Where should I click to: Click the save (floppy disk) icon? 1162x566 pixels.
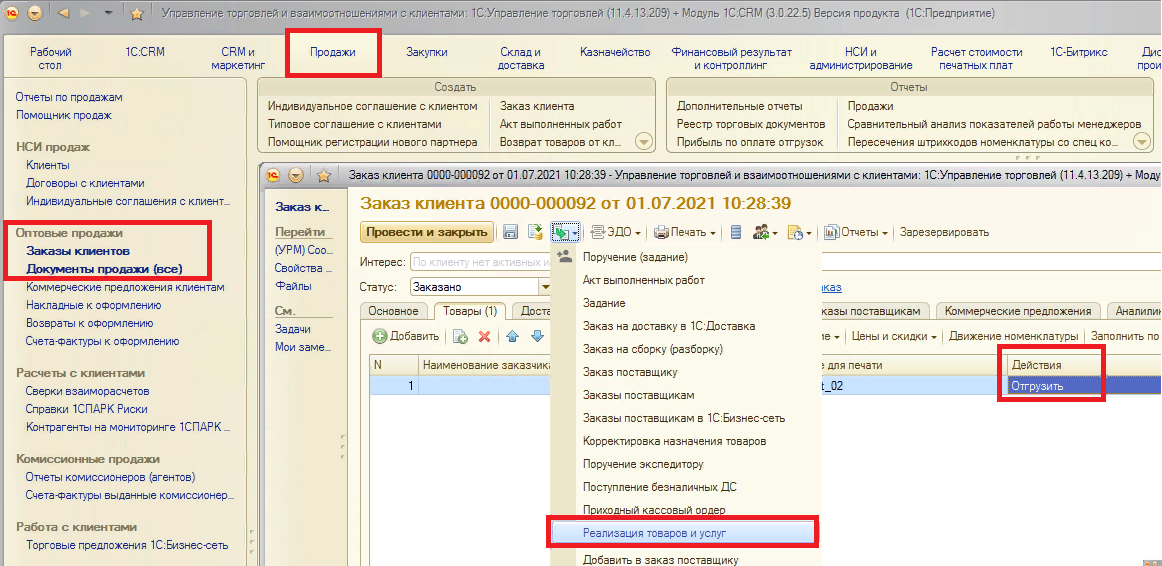click(510, 232)
